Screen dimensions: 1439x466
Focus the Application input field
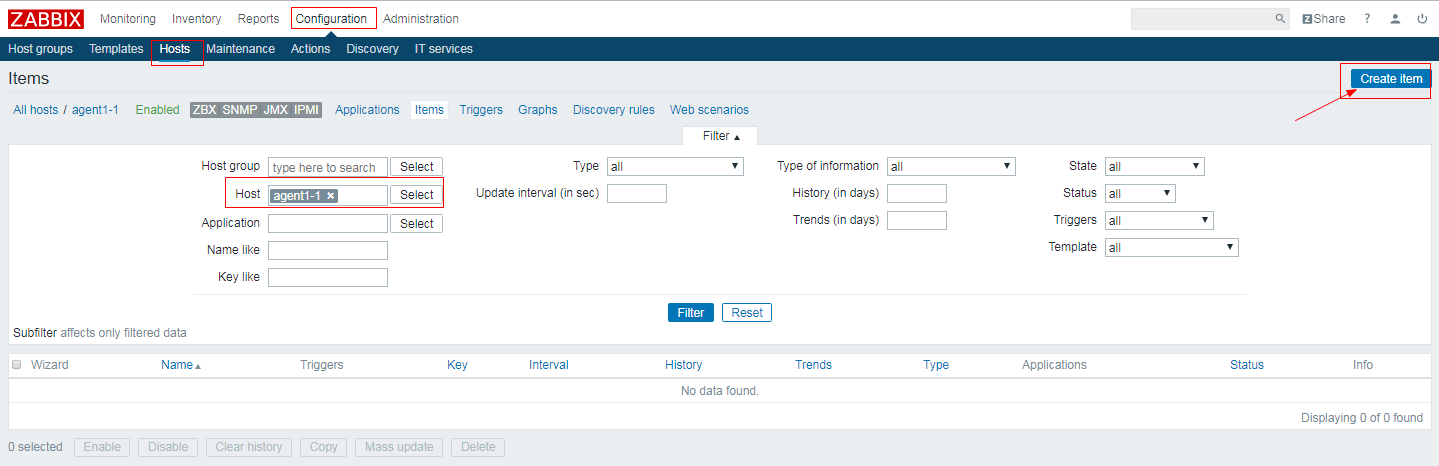(328, 224)
